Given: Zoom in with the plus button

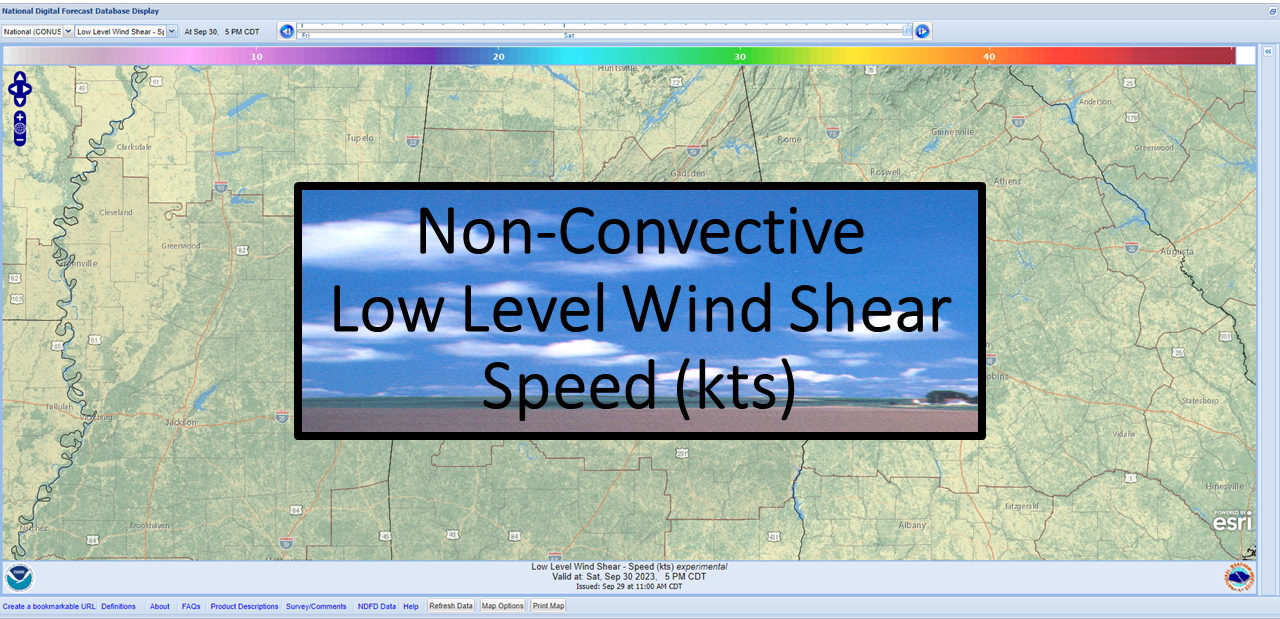Looking at the screenshot, I should [20, 117].
